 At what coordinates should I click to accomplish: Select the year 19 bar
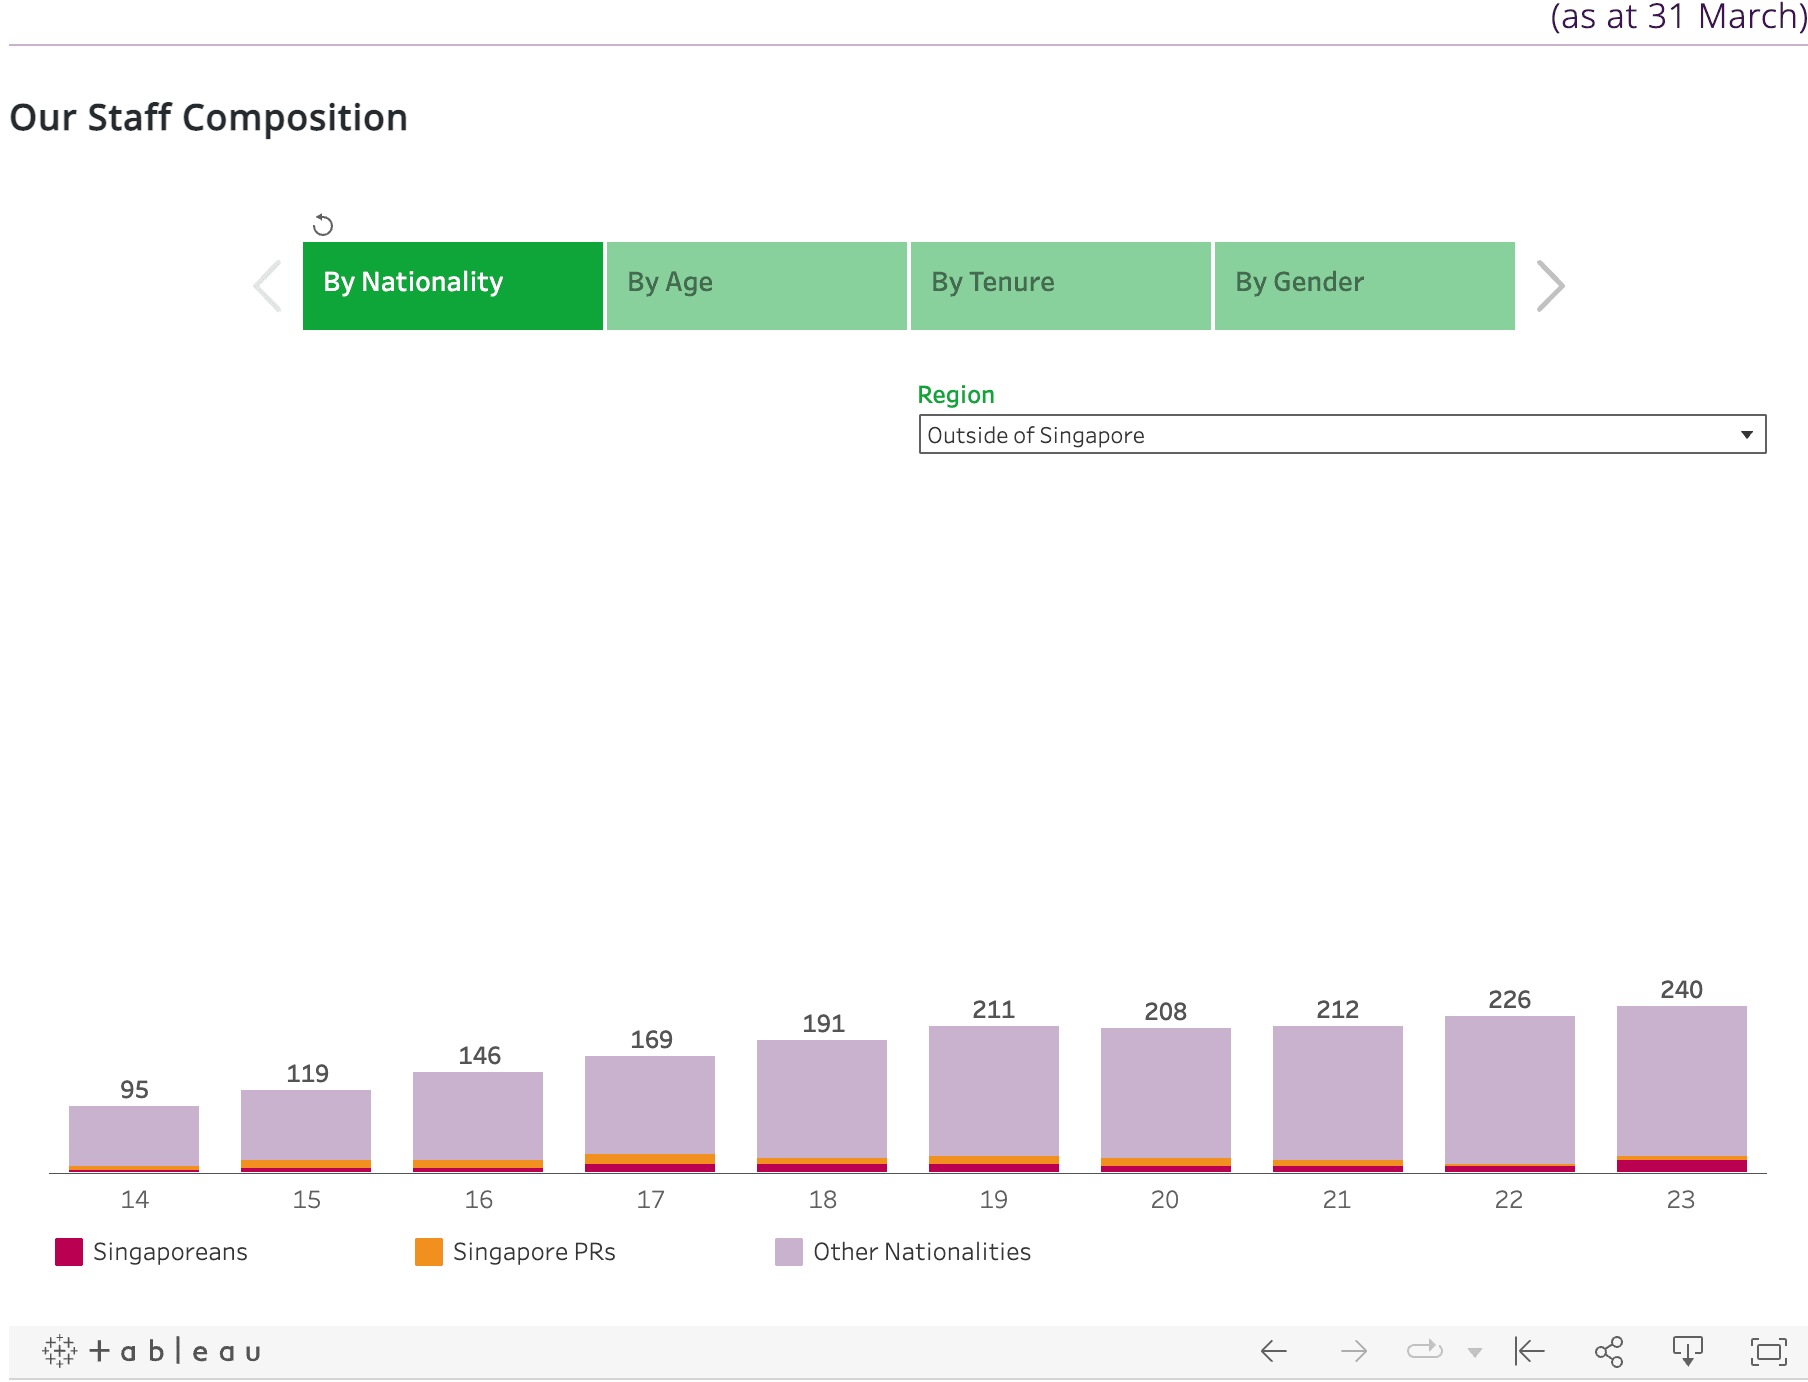(994, 1099)
